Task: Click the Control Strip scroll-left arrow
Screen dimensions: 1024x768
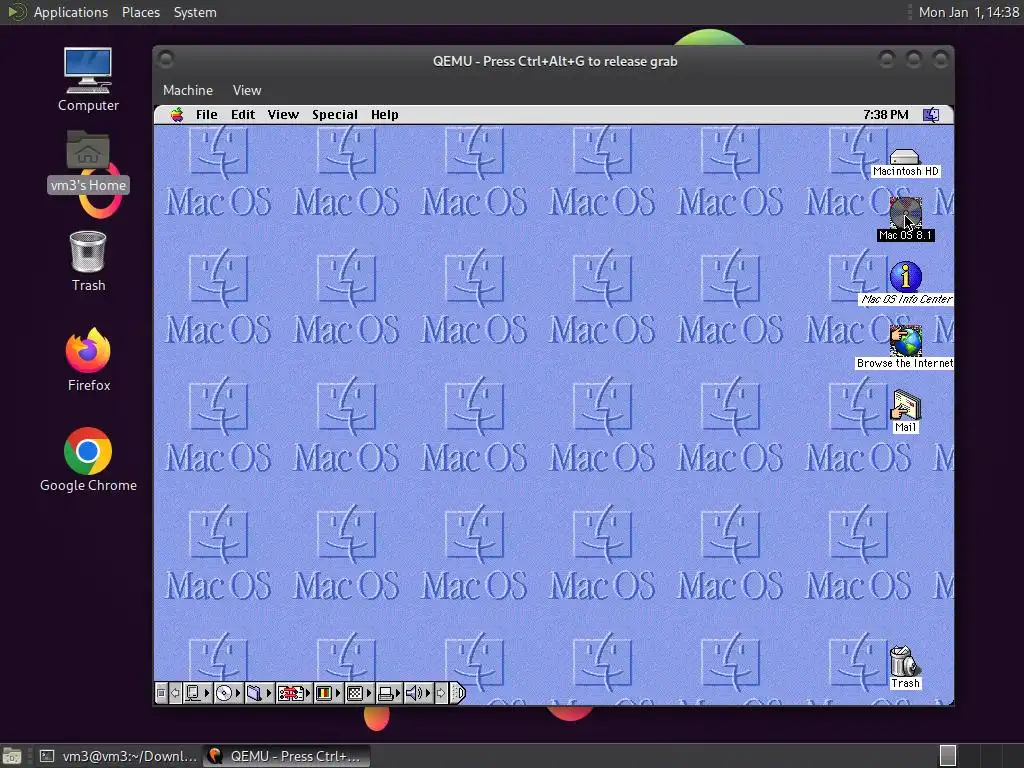Action: (x=175, y=693)
